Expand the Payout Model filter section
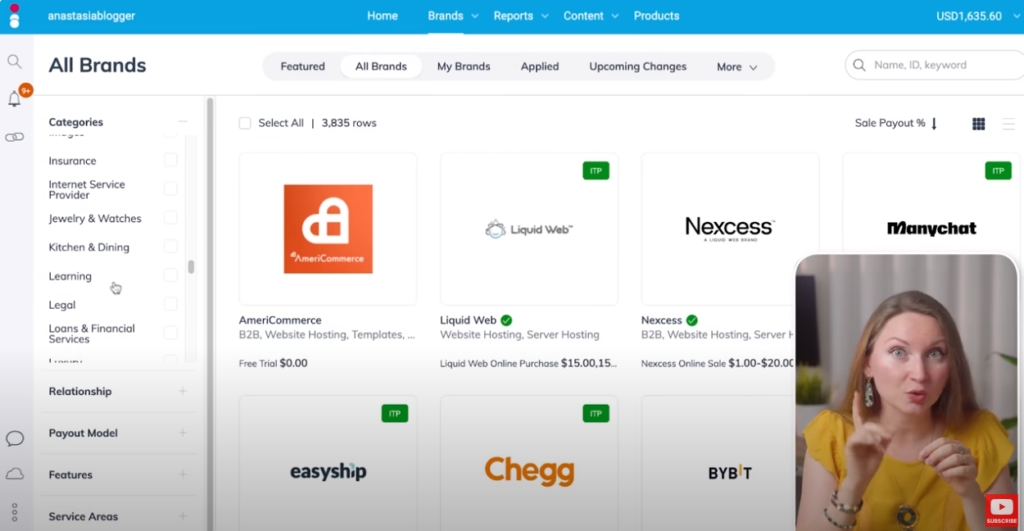Screen dimensions: 1024x531 coord(183,432)
